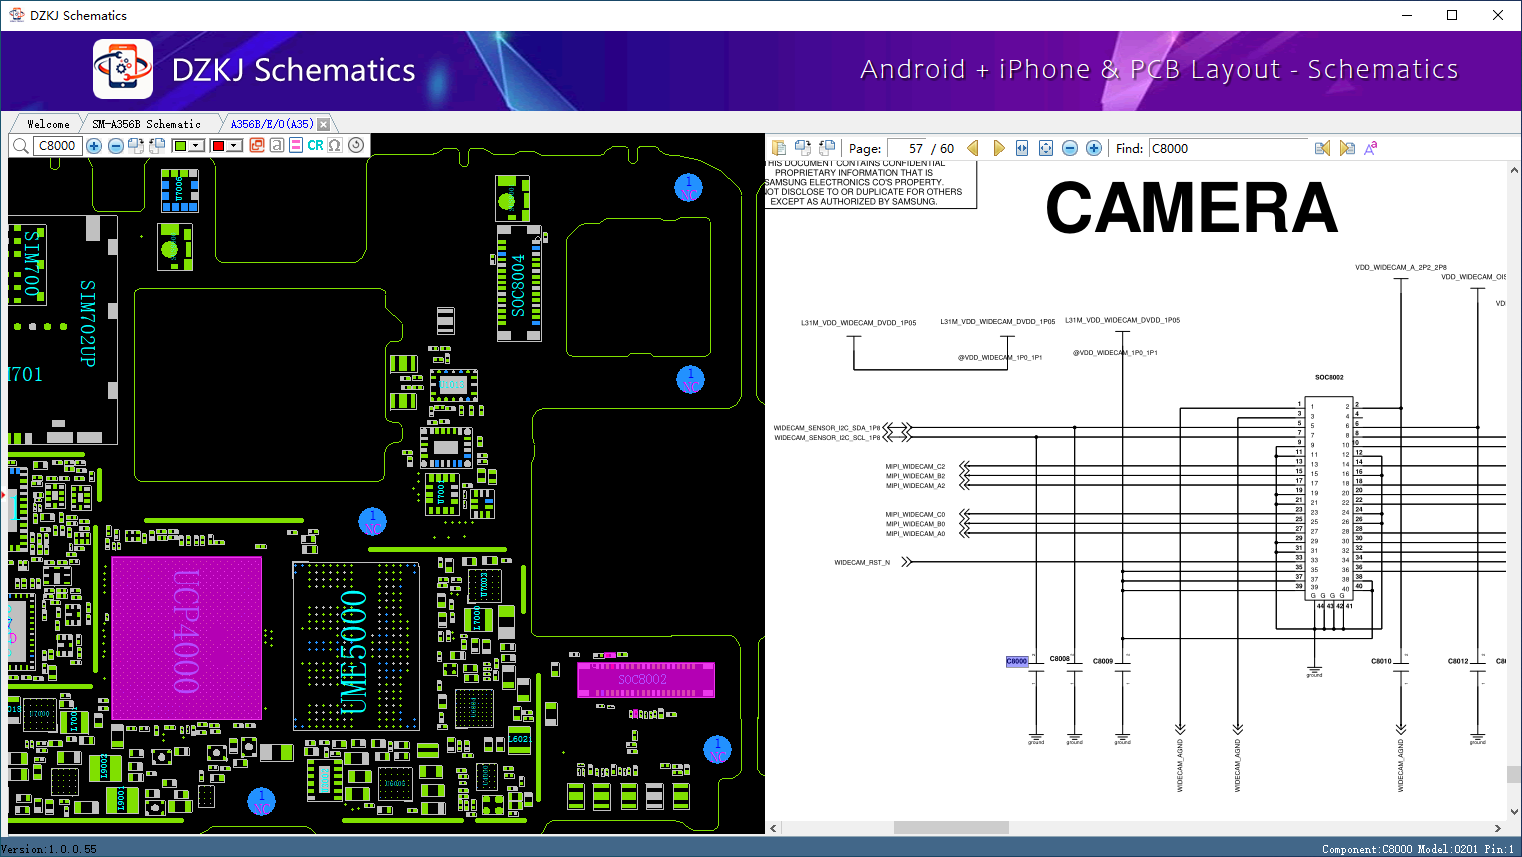Click the schematic vertical scrollbar thumb
Viewport: 1522px width, 857px height.
click(1514, 774)
